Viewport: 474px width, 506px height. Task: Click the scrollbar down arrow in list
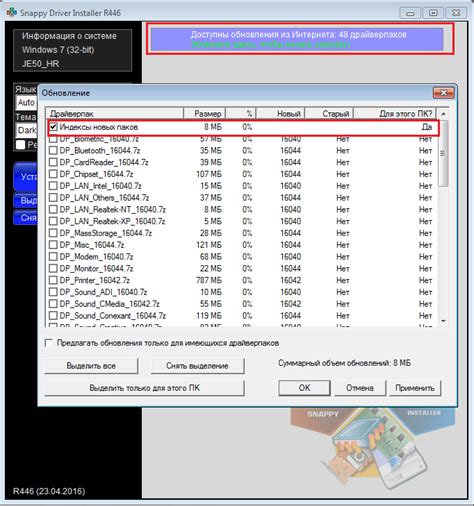point(443,321)
